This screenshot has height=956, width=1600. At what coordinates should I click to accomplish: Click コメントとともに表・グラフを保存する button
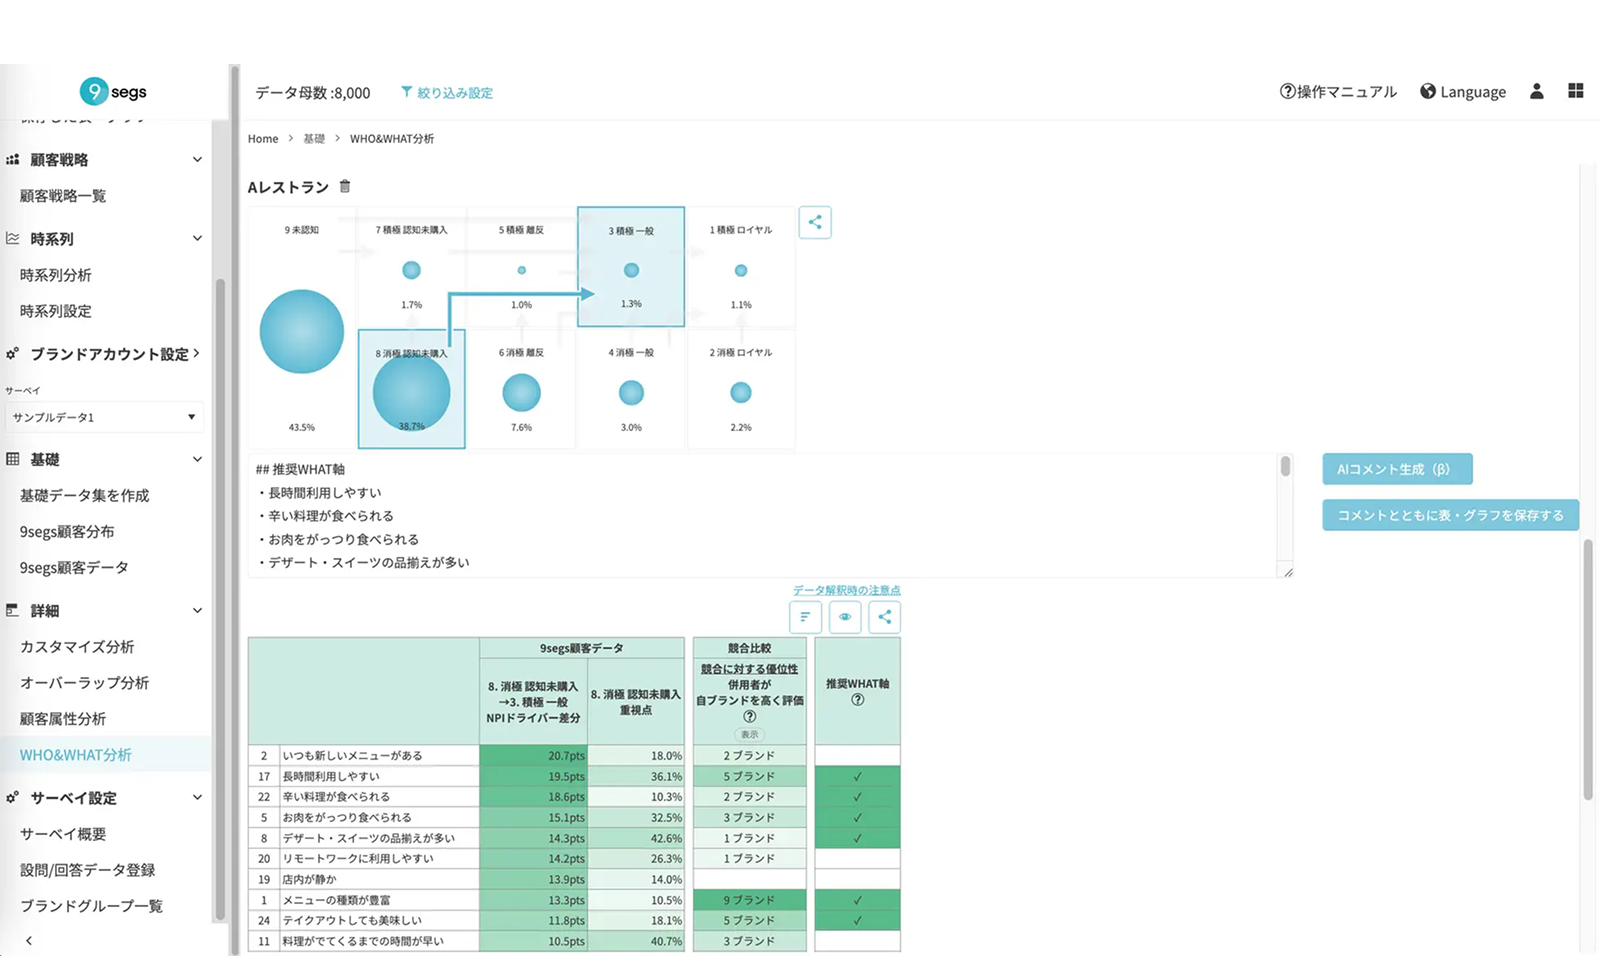[1450, 515]
